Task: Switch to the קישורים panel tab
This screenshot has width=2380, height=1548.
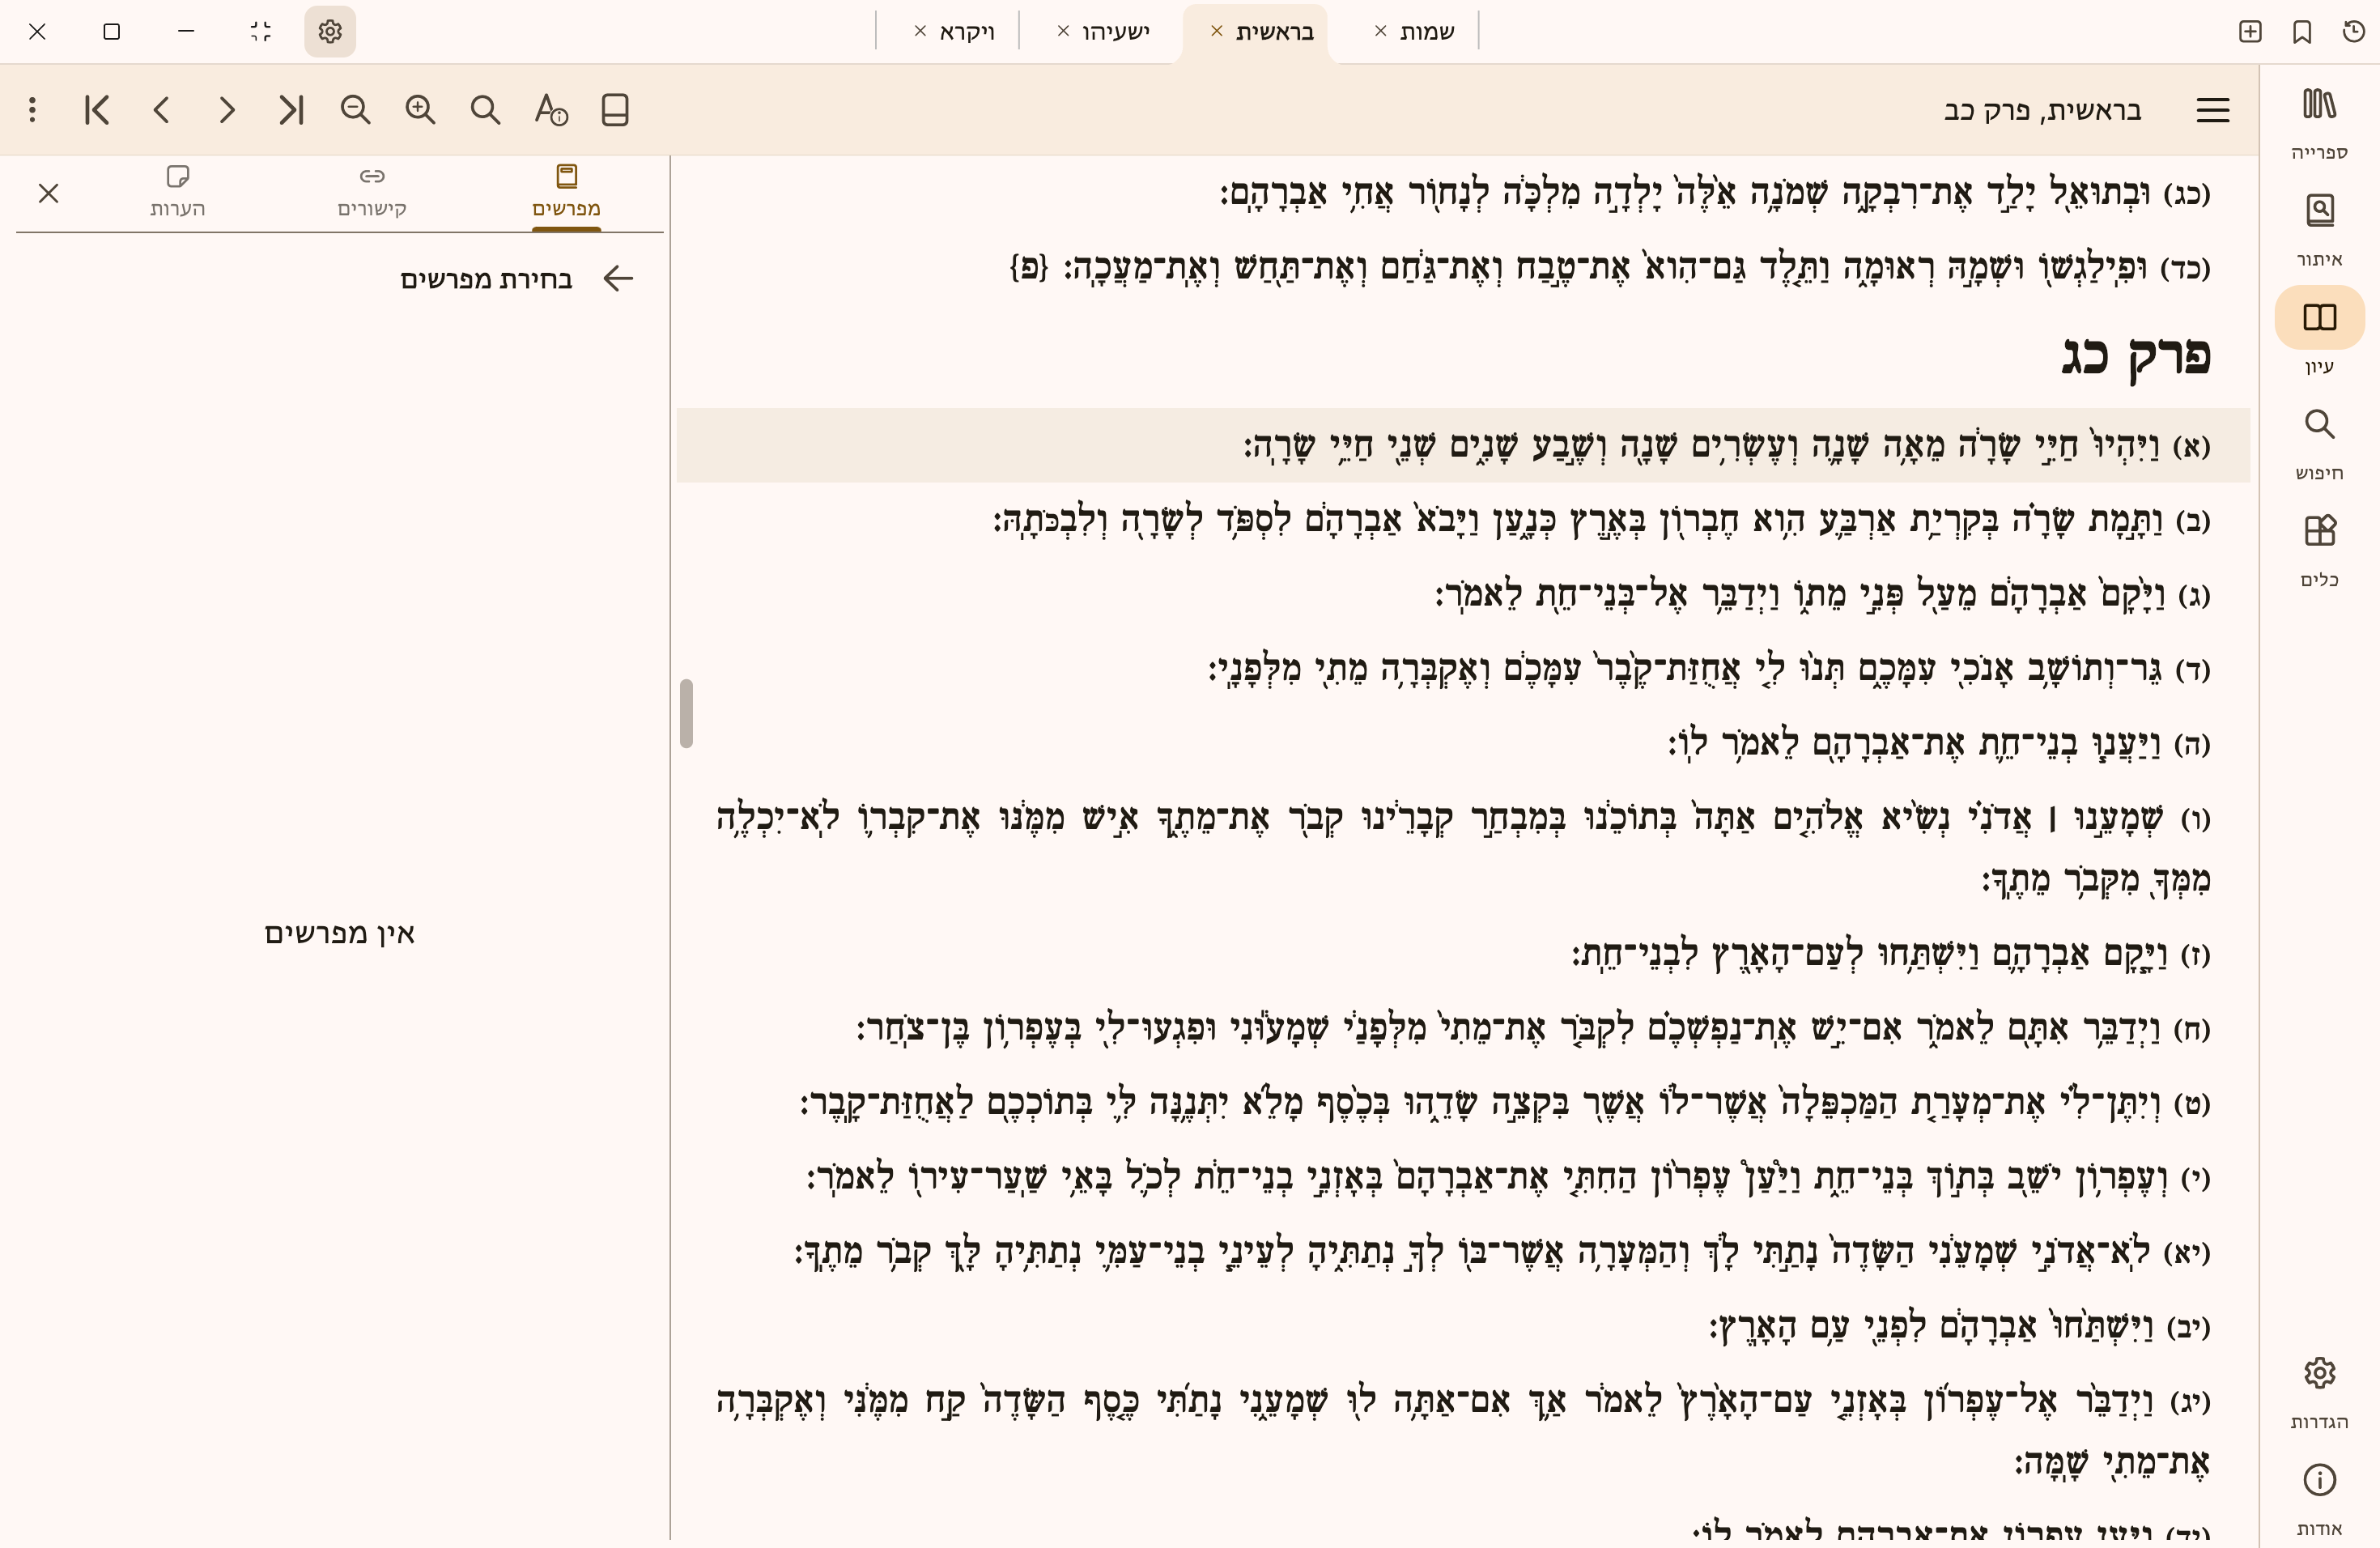Action: [371, 191]
